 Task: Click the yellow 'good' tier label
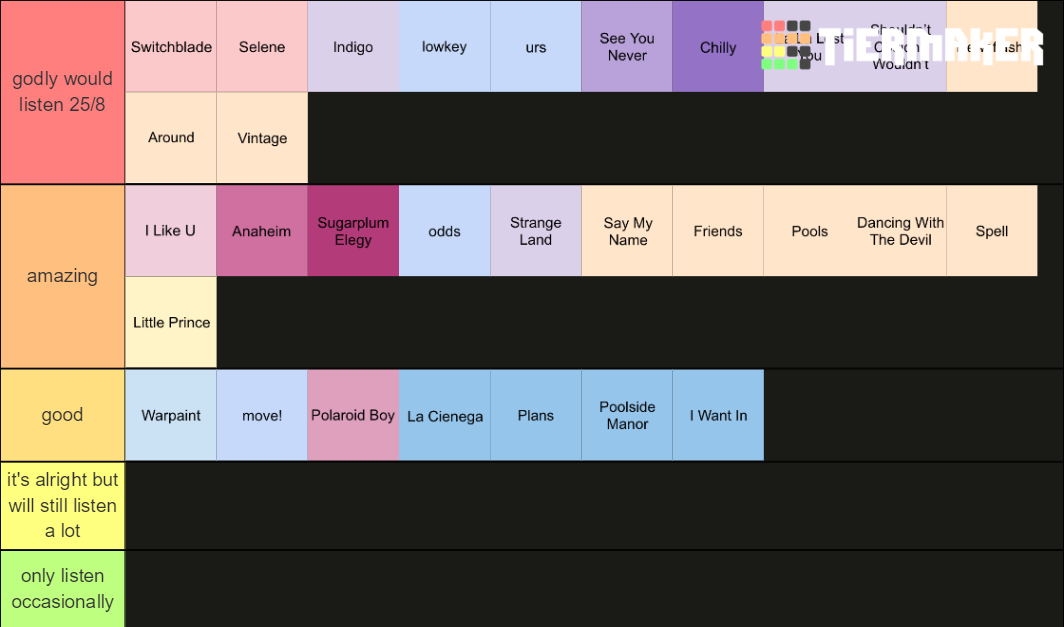click(62, 415)
